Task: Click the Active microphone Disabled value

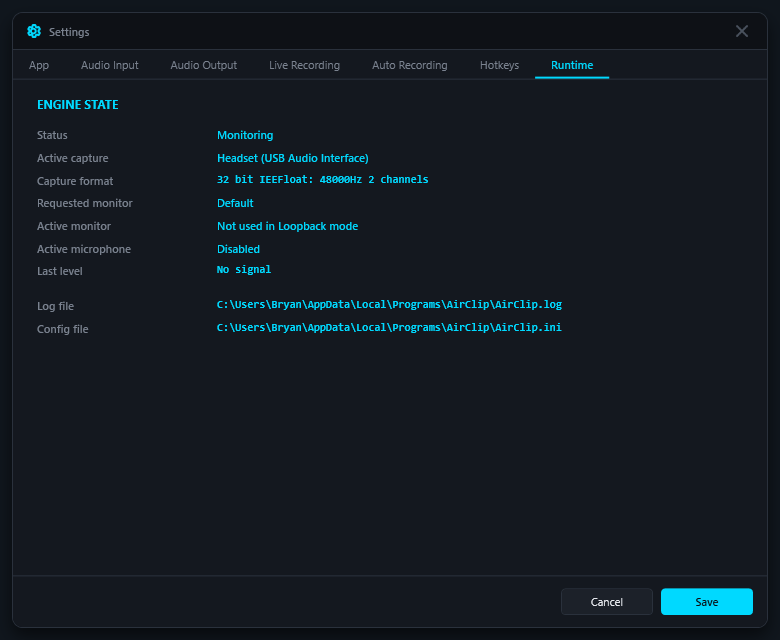Action: [238, 249]
